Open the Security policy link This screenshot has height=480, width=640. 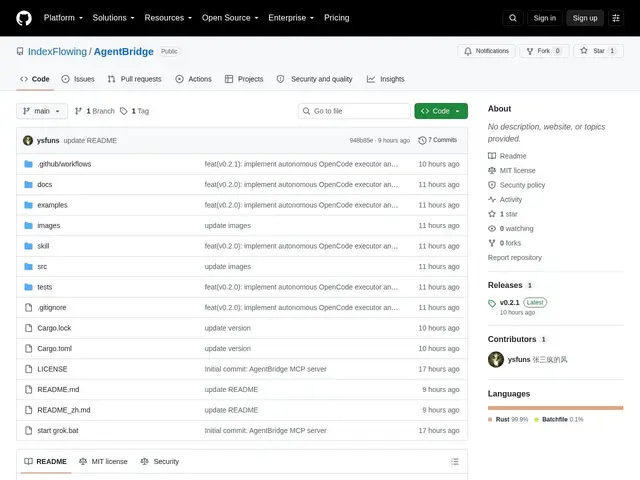(517, 185)
